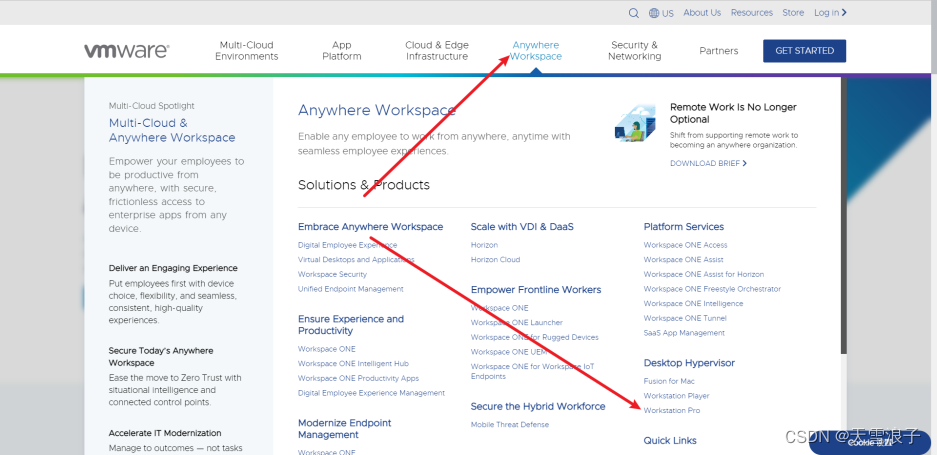Select Anywhere Workspace menu tab
This screenshot has width=937, height=455.
[x=536, y=51]
